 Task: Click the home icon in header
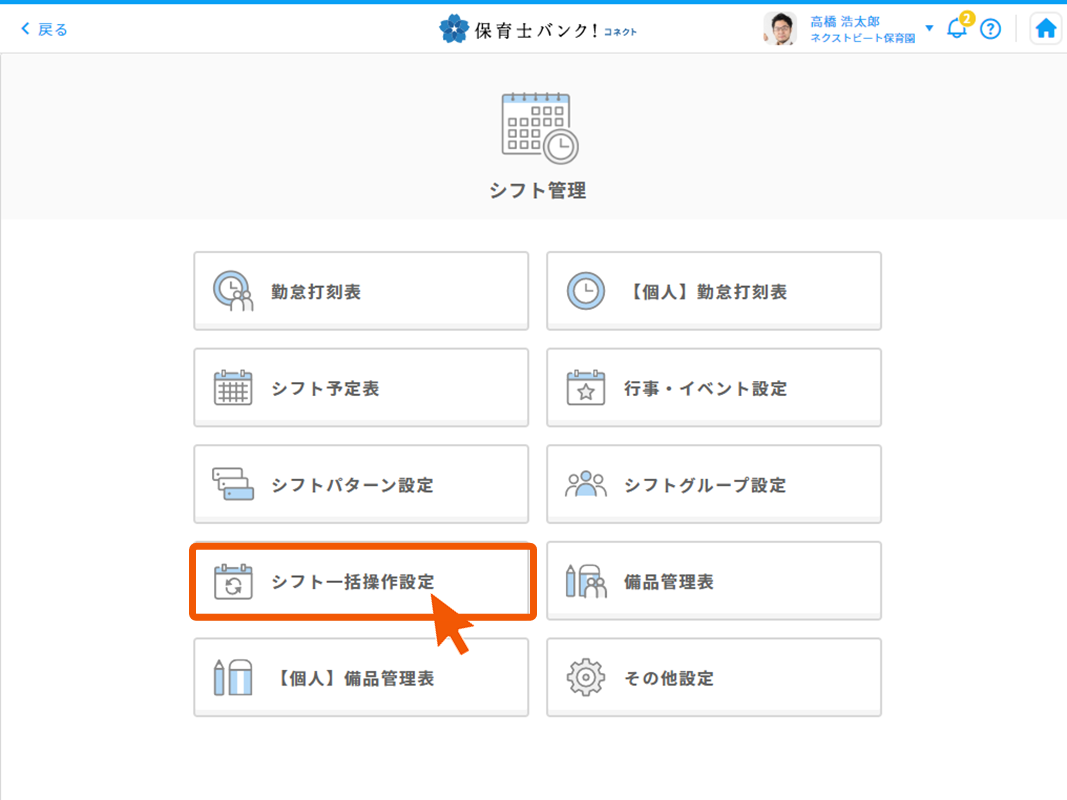1045,29
